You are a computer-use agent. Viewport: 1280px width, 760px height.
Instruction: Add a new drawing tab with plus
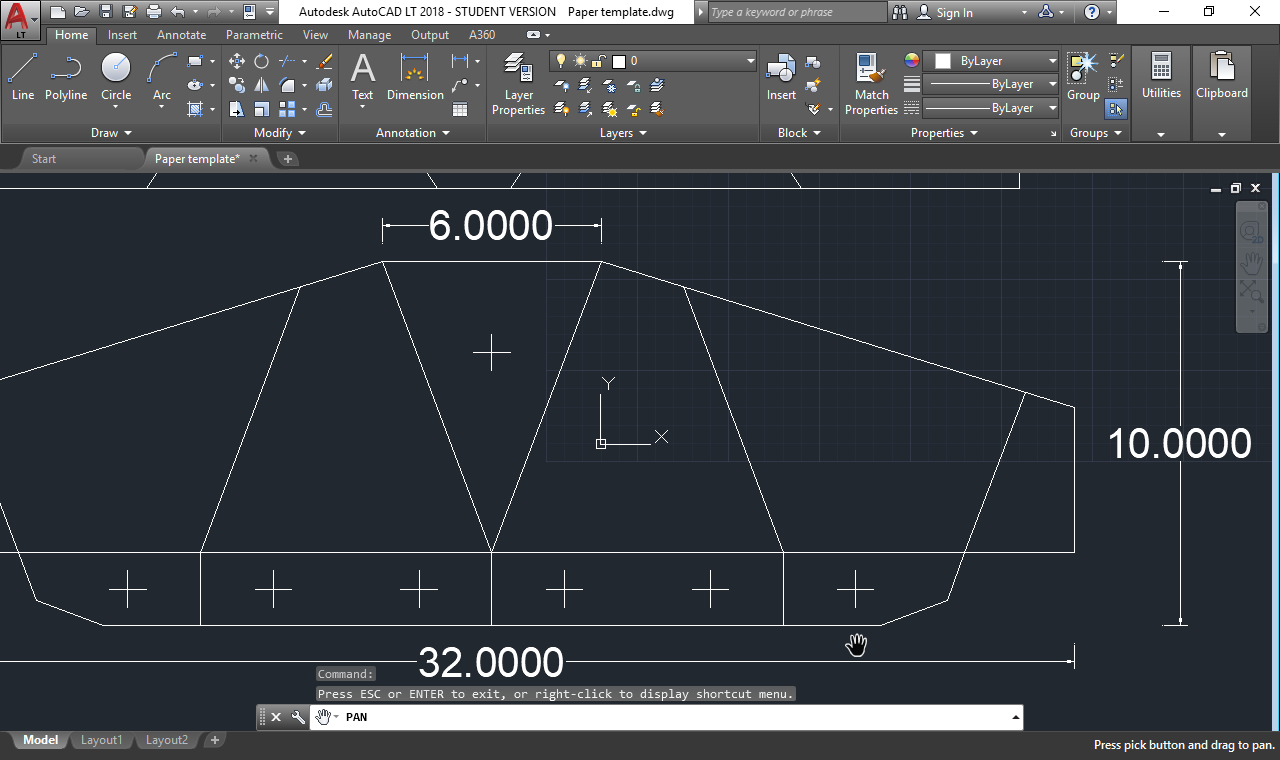click(x=287, y=159)
